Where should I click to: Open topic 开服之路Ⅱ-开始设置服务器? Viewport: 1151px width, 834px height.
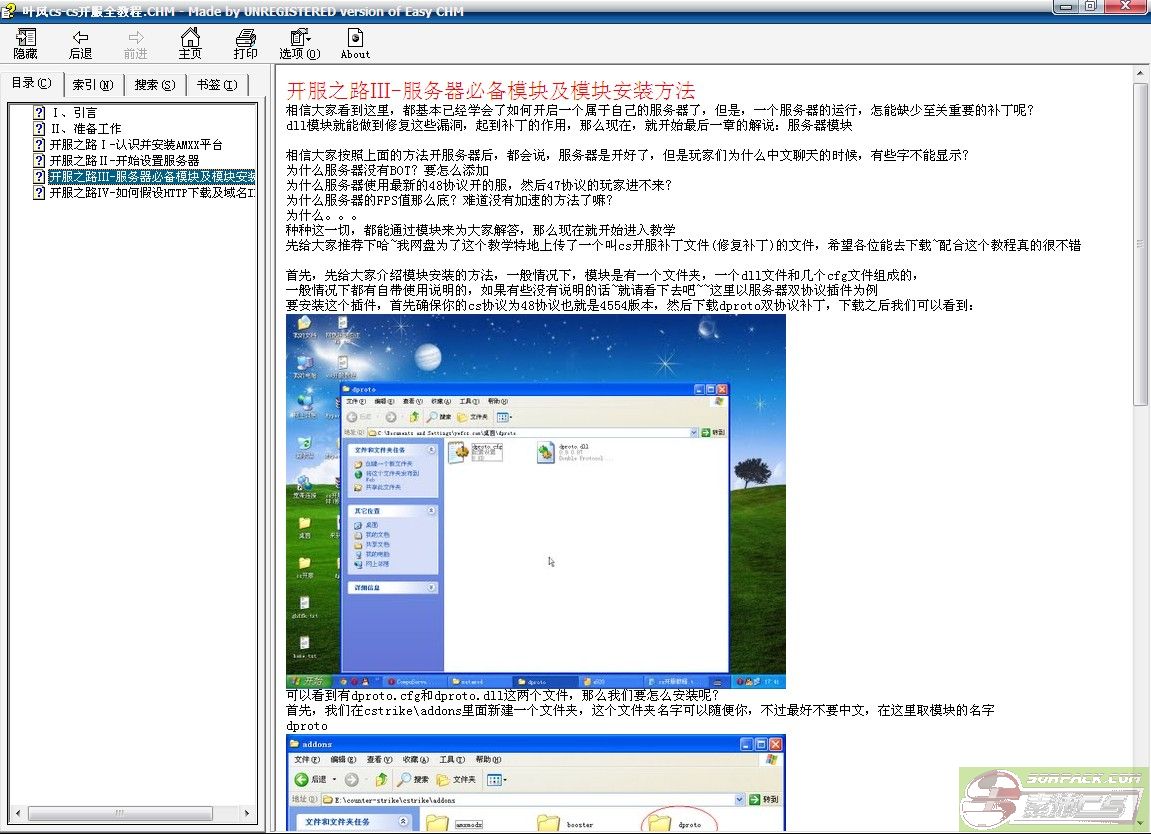click(124, 161)
